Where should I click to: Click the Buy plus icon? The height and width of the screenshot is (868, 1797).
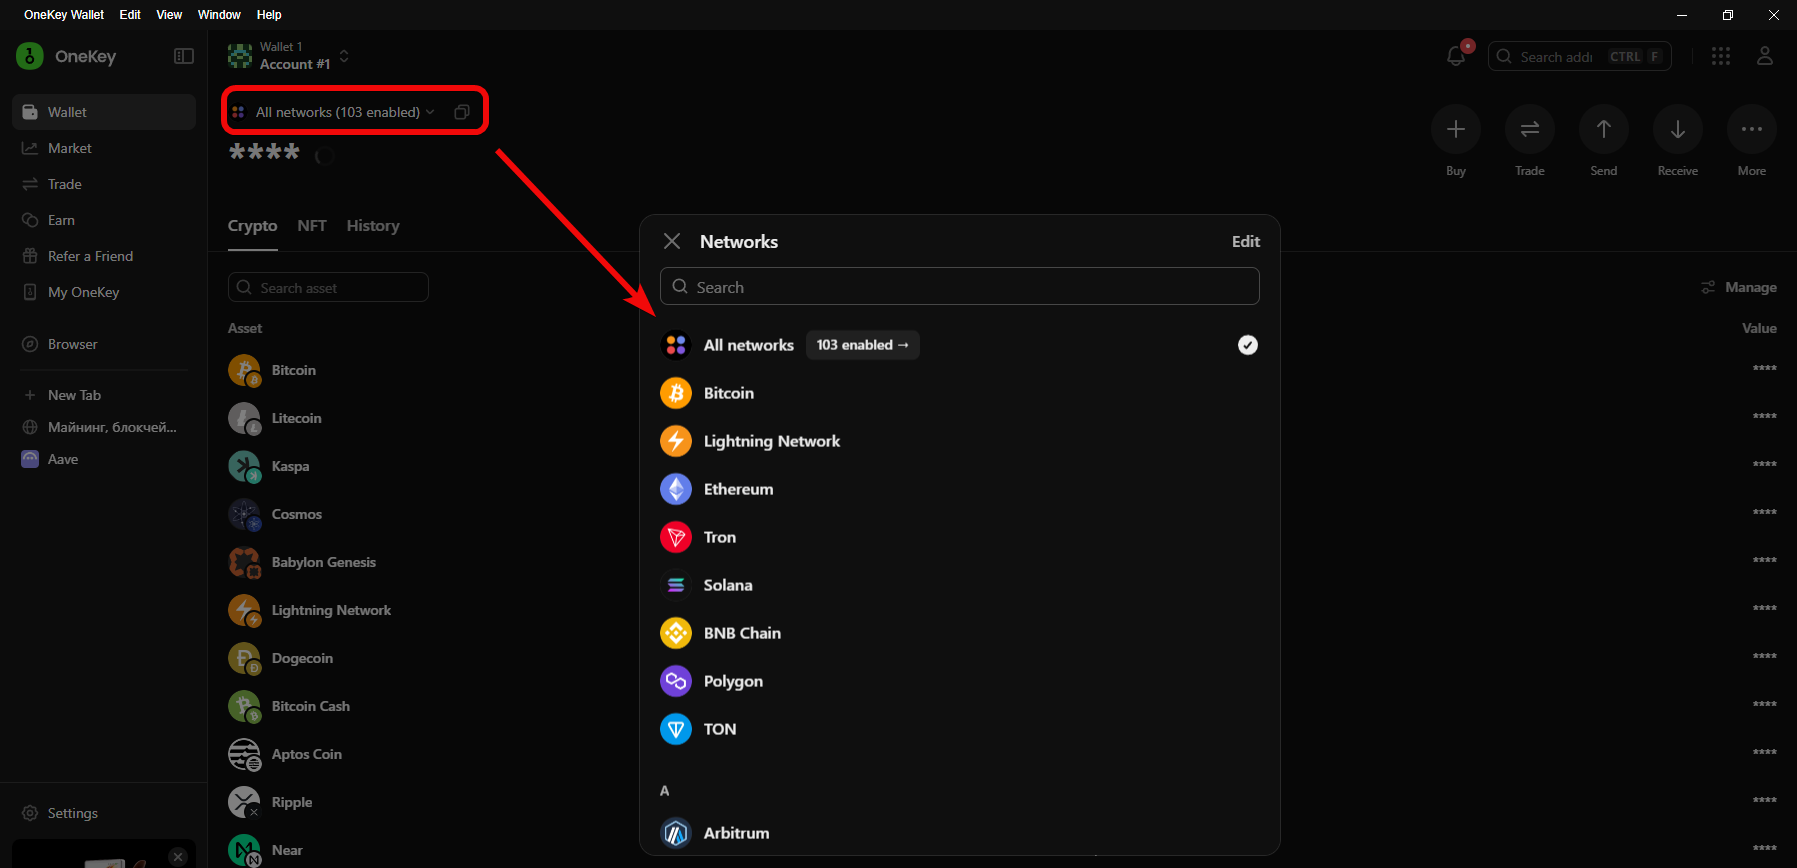pos(1456,129)
